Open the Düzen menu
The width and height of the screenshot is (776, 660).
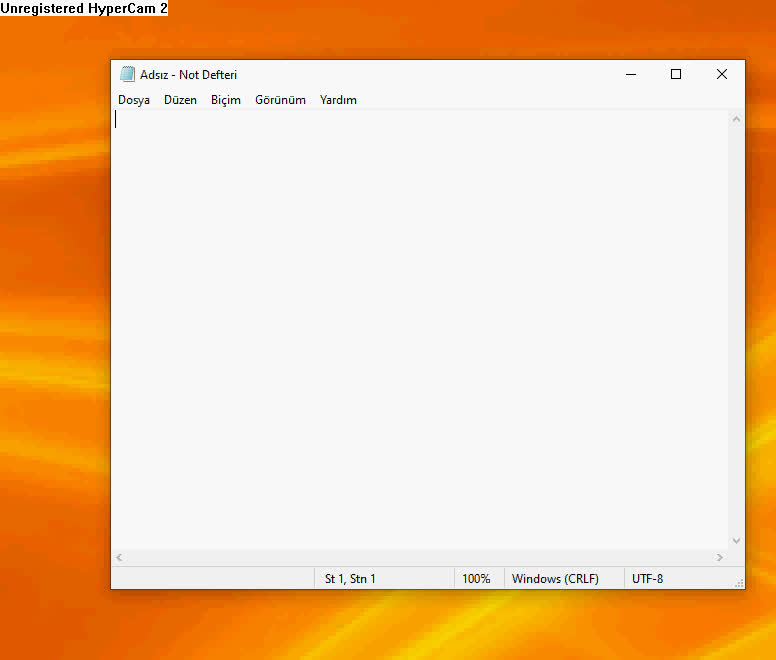coord(180,100)
